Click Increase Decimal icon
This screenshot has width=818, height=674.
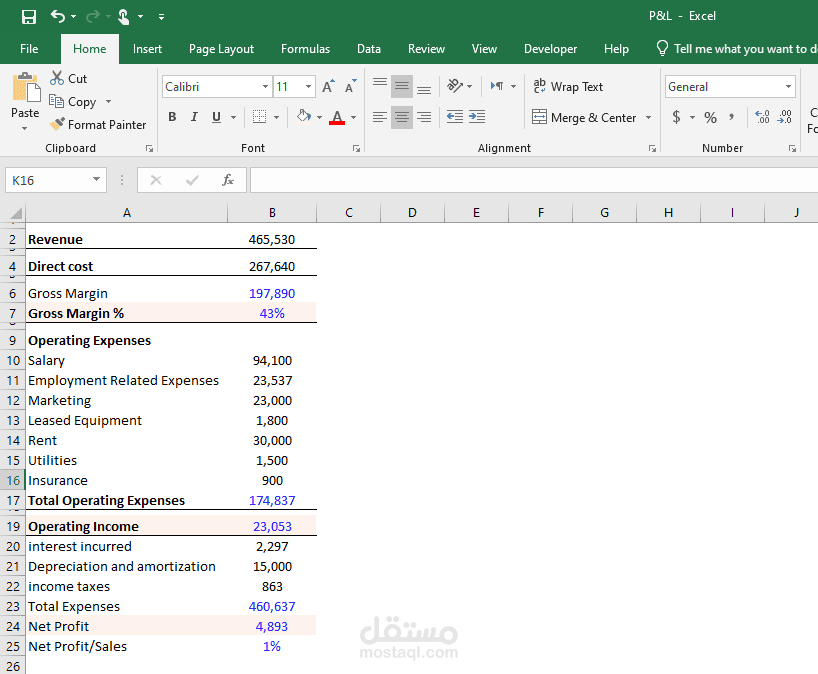[x=762, y=117]
